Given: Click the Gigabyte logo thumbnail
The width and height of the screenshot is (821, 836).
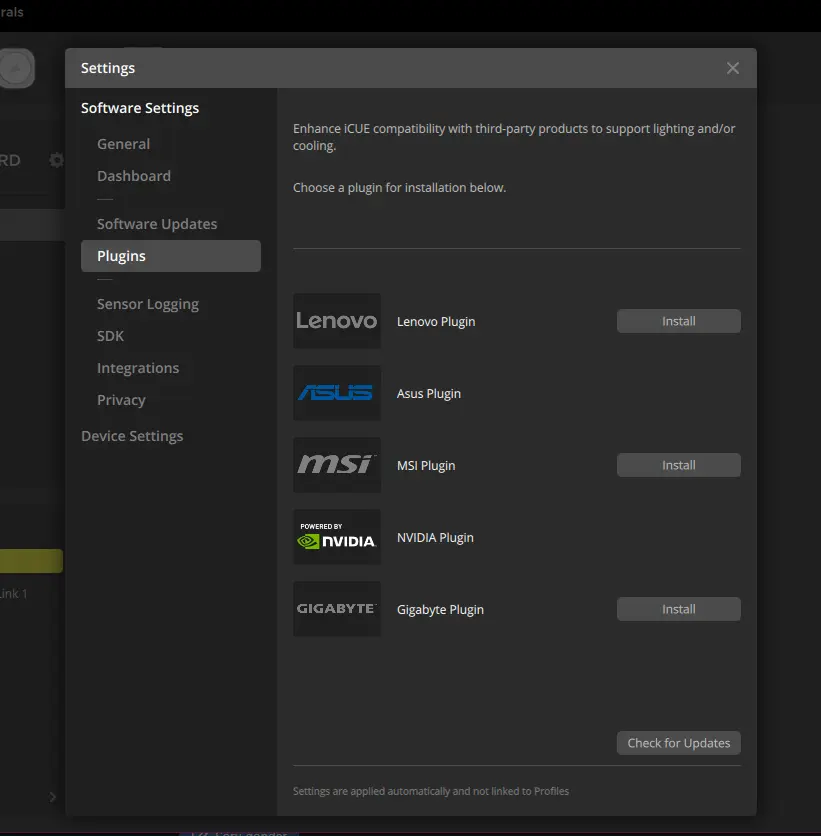Looking at the screenshot, I should click(x=337, y=609).
